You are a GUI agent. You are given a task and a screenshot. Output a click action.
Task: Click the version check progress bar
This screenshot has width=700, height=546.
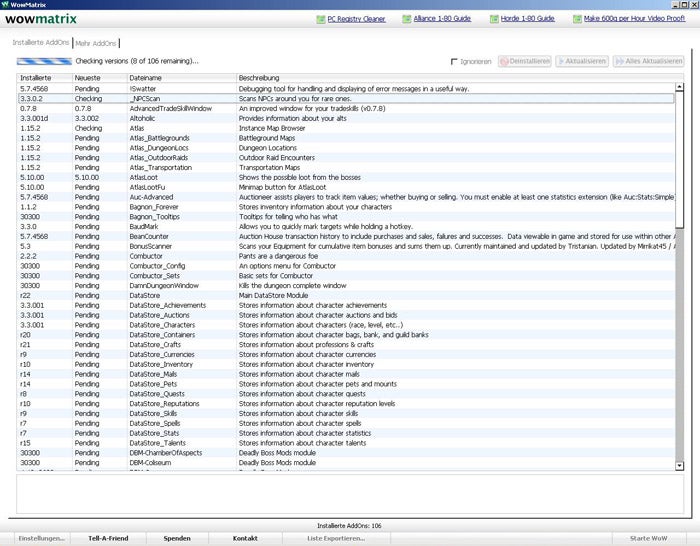(x=44, y=61)
